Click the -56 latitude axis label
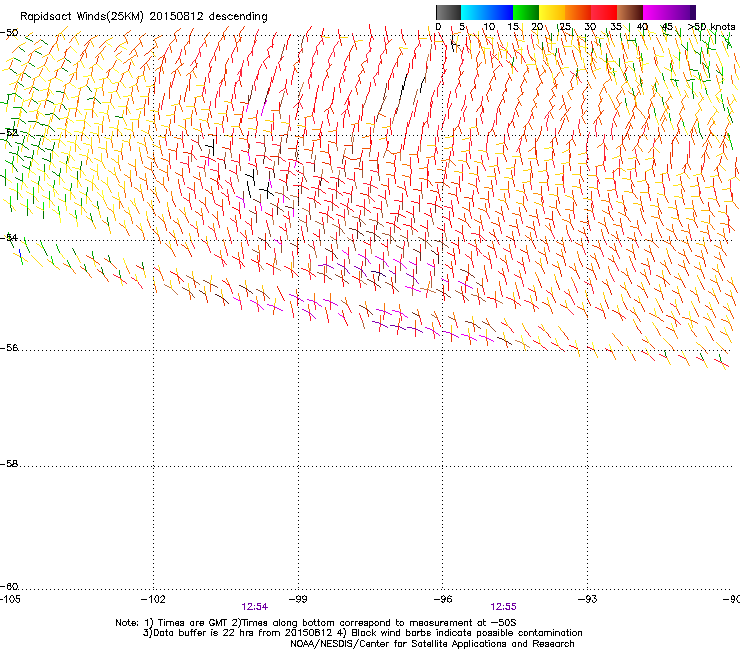Image resolution: width=740 pixels, height=650 pixels. click(9, 347)
